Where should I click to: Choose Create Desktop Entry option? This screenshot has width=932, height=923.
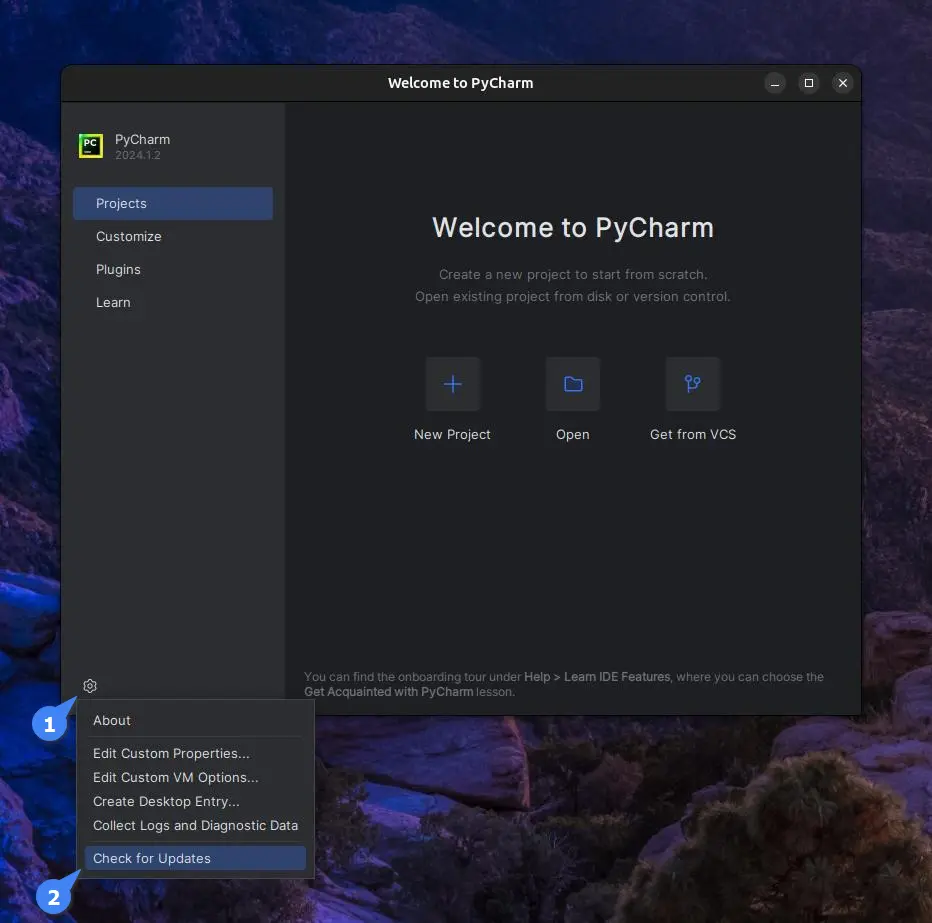pyautogui.click(x=195, y=801)
